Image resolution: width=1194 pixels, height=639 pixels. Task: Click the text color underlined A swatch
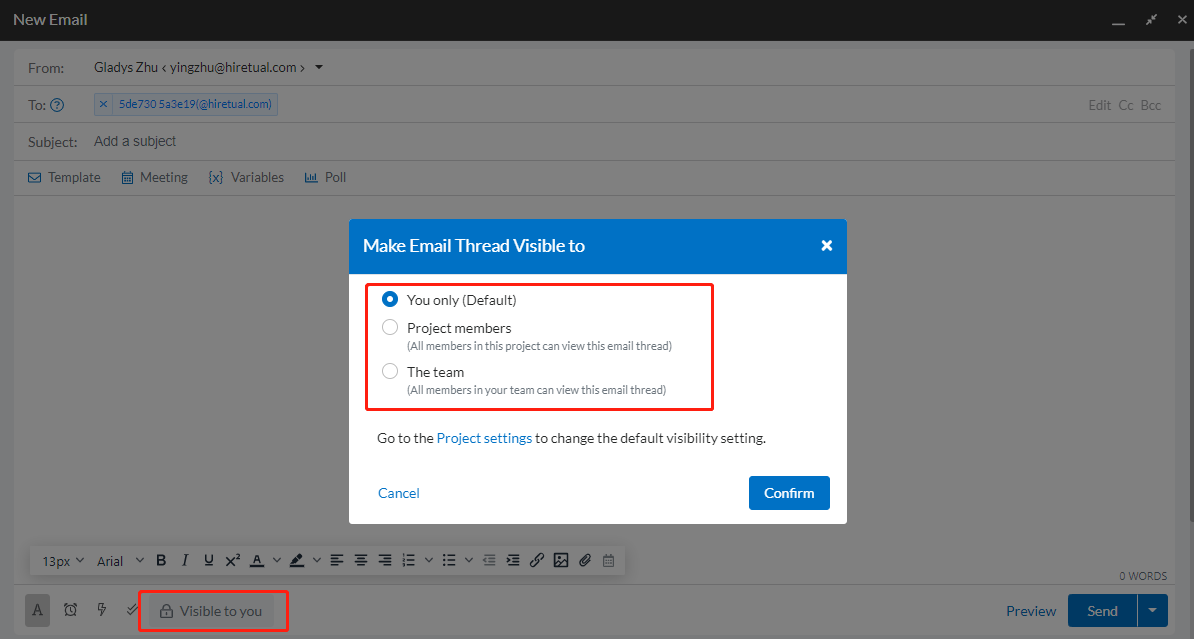point(256,561)
